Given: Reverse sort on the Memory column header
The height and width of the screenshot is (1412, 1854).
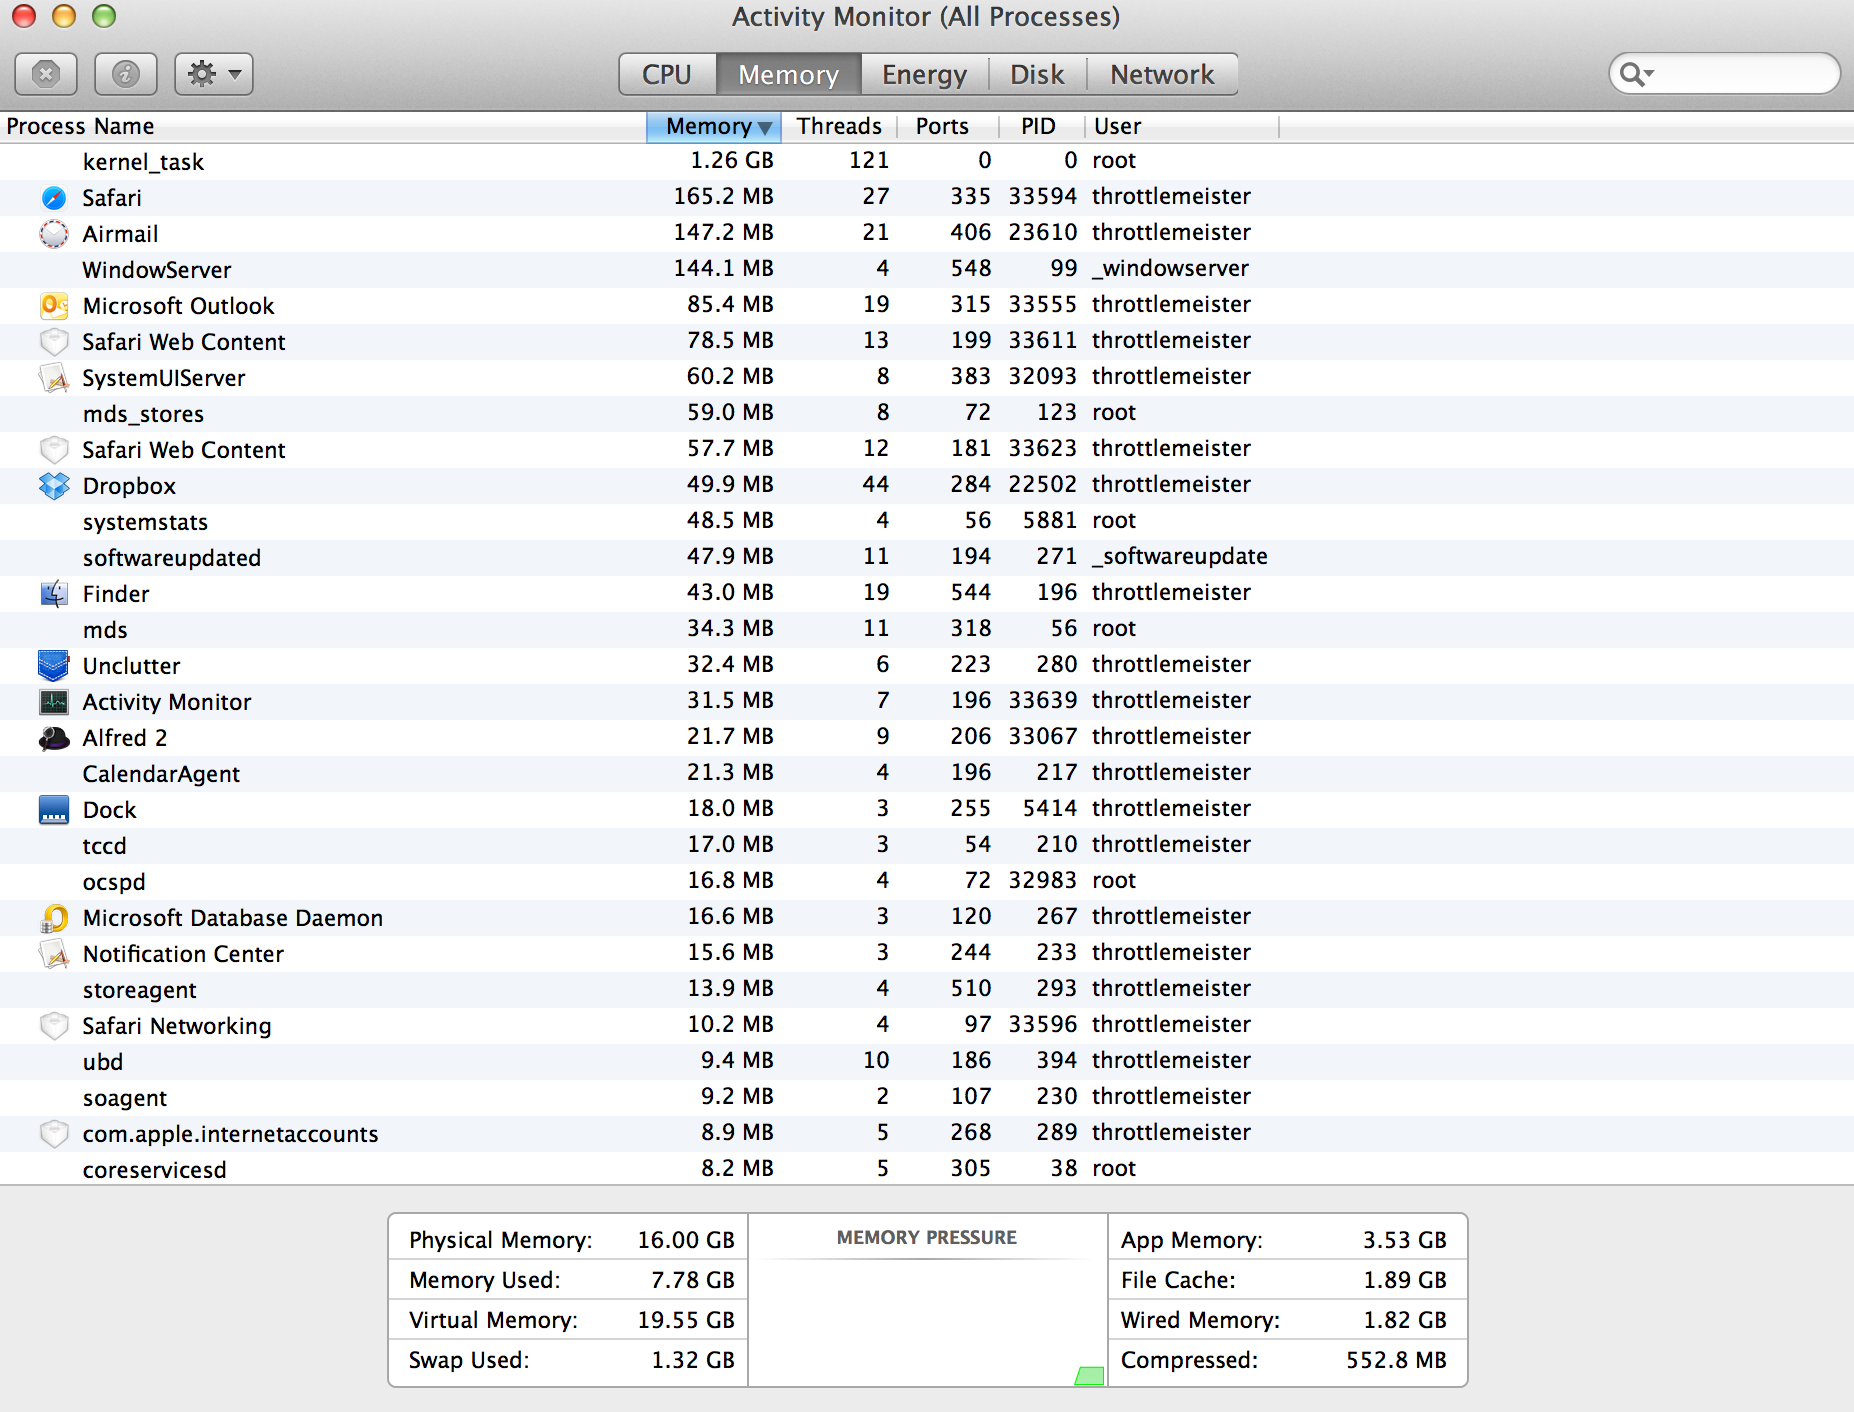Looking at the screenshot, I should click(x=715, y=126).
